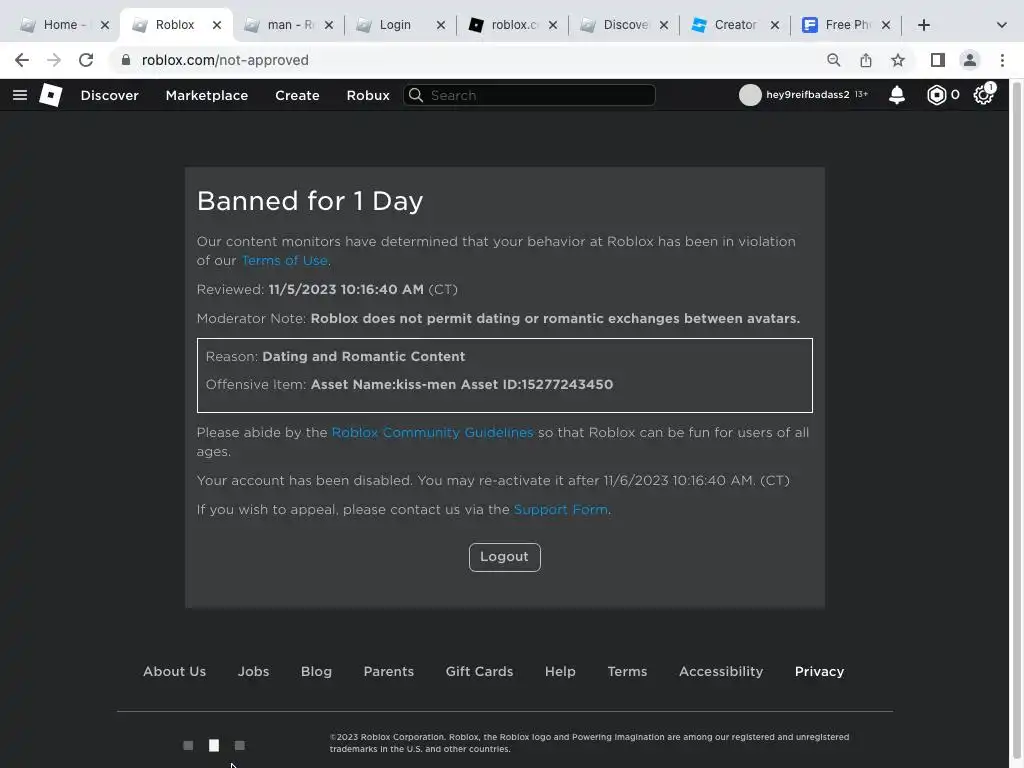Open Help footer link
Viewport: 1024px width, 768px height.
[x=560, y=671]
